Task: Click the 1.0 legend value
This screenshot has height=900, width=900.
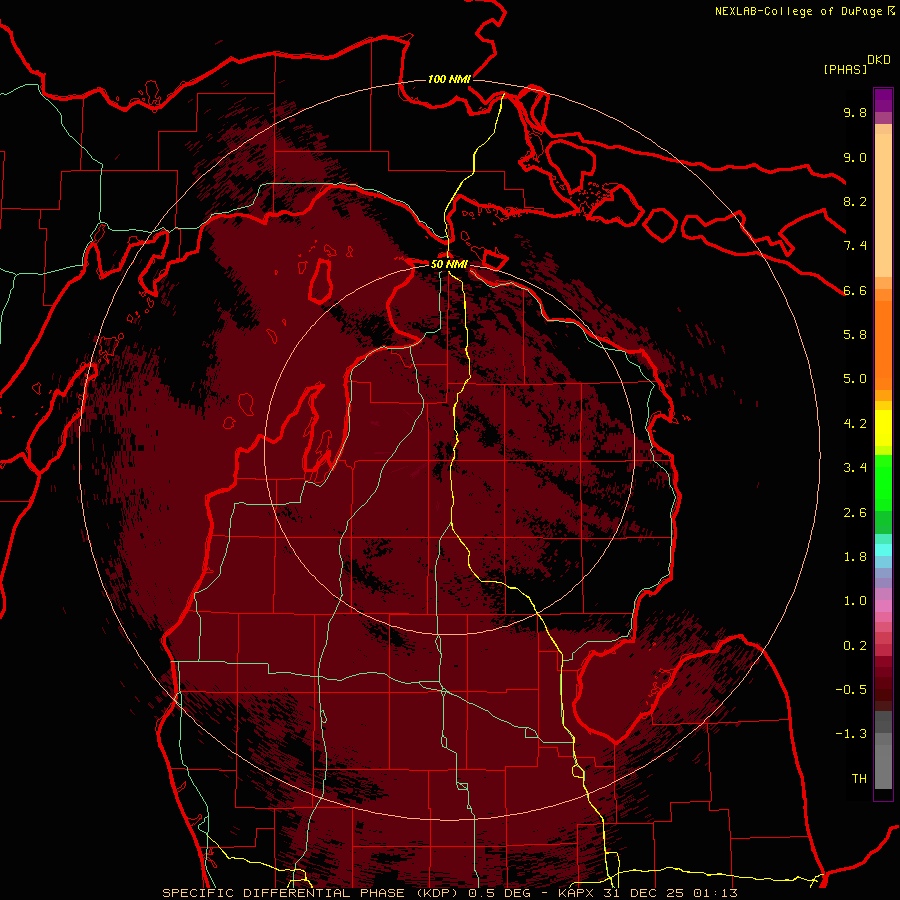Action: (x=855, y=601)
